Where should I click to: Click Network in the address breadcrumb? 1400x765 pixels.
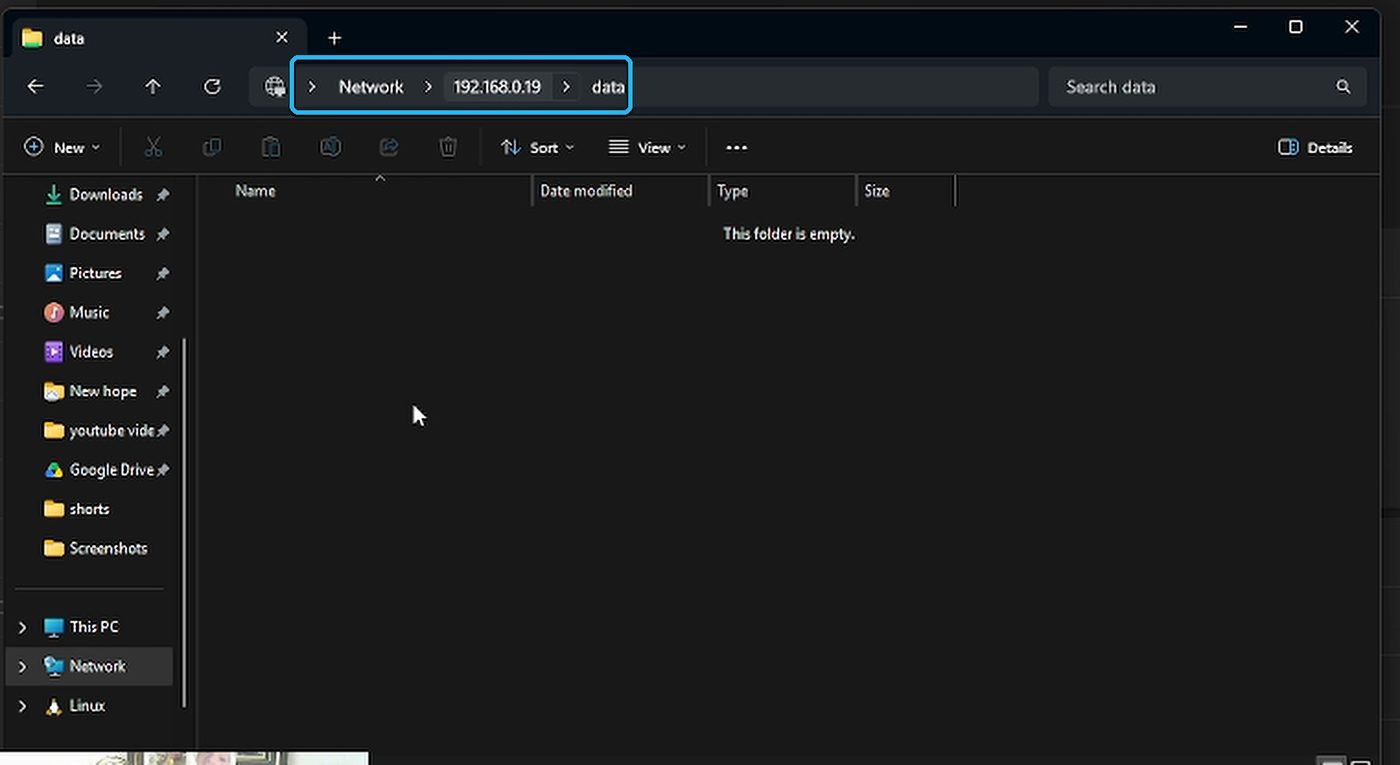[x=371, y=87]
